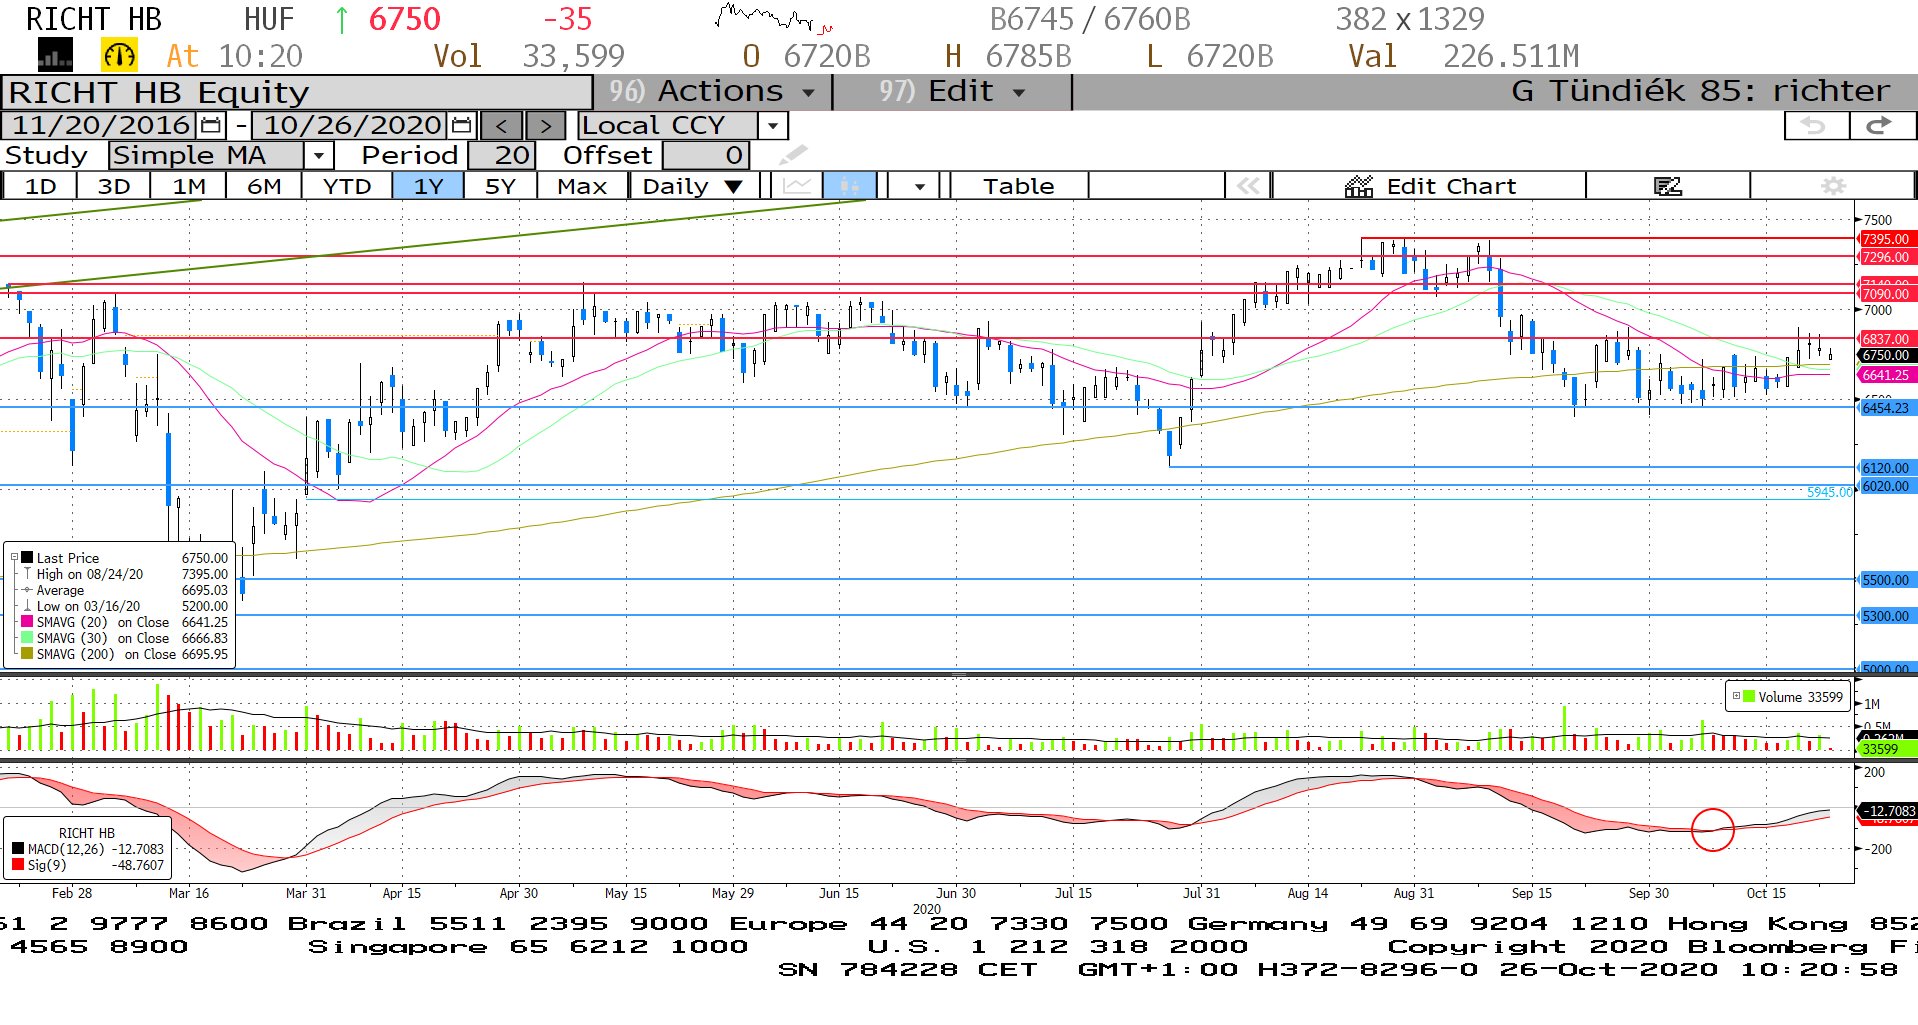Click the Sig(9) red legend swatch
The height and width of the screenshot is (1025, 1918).
tap(18, 865)
